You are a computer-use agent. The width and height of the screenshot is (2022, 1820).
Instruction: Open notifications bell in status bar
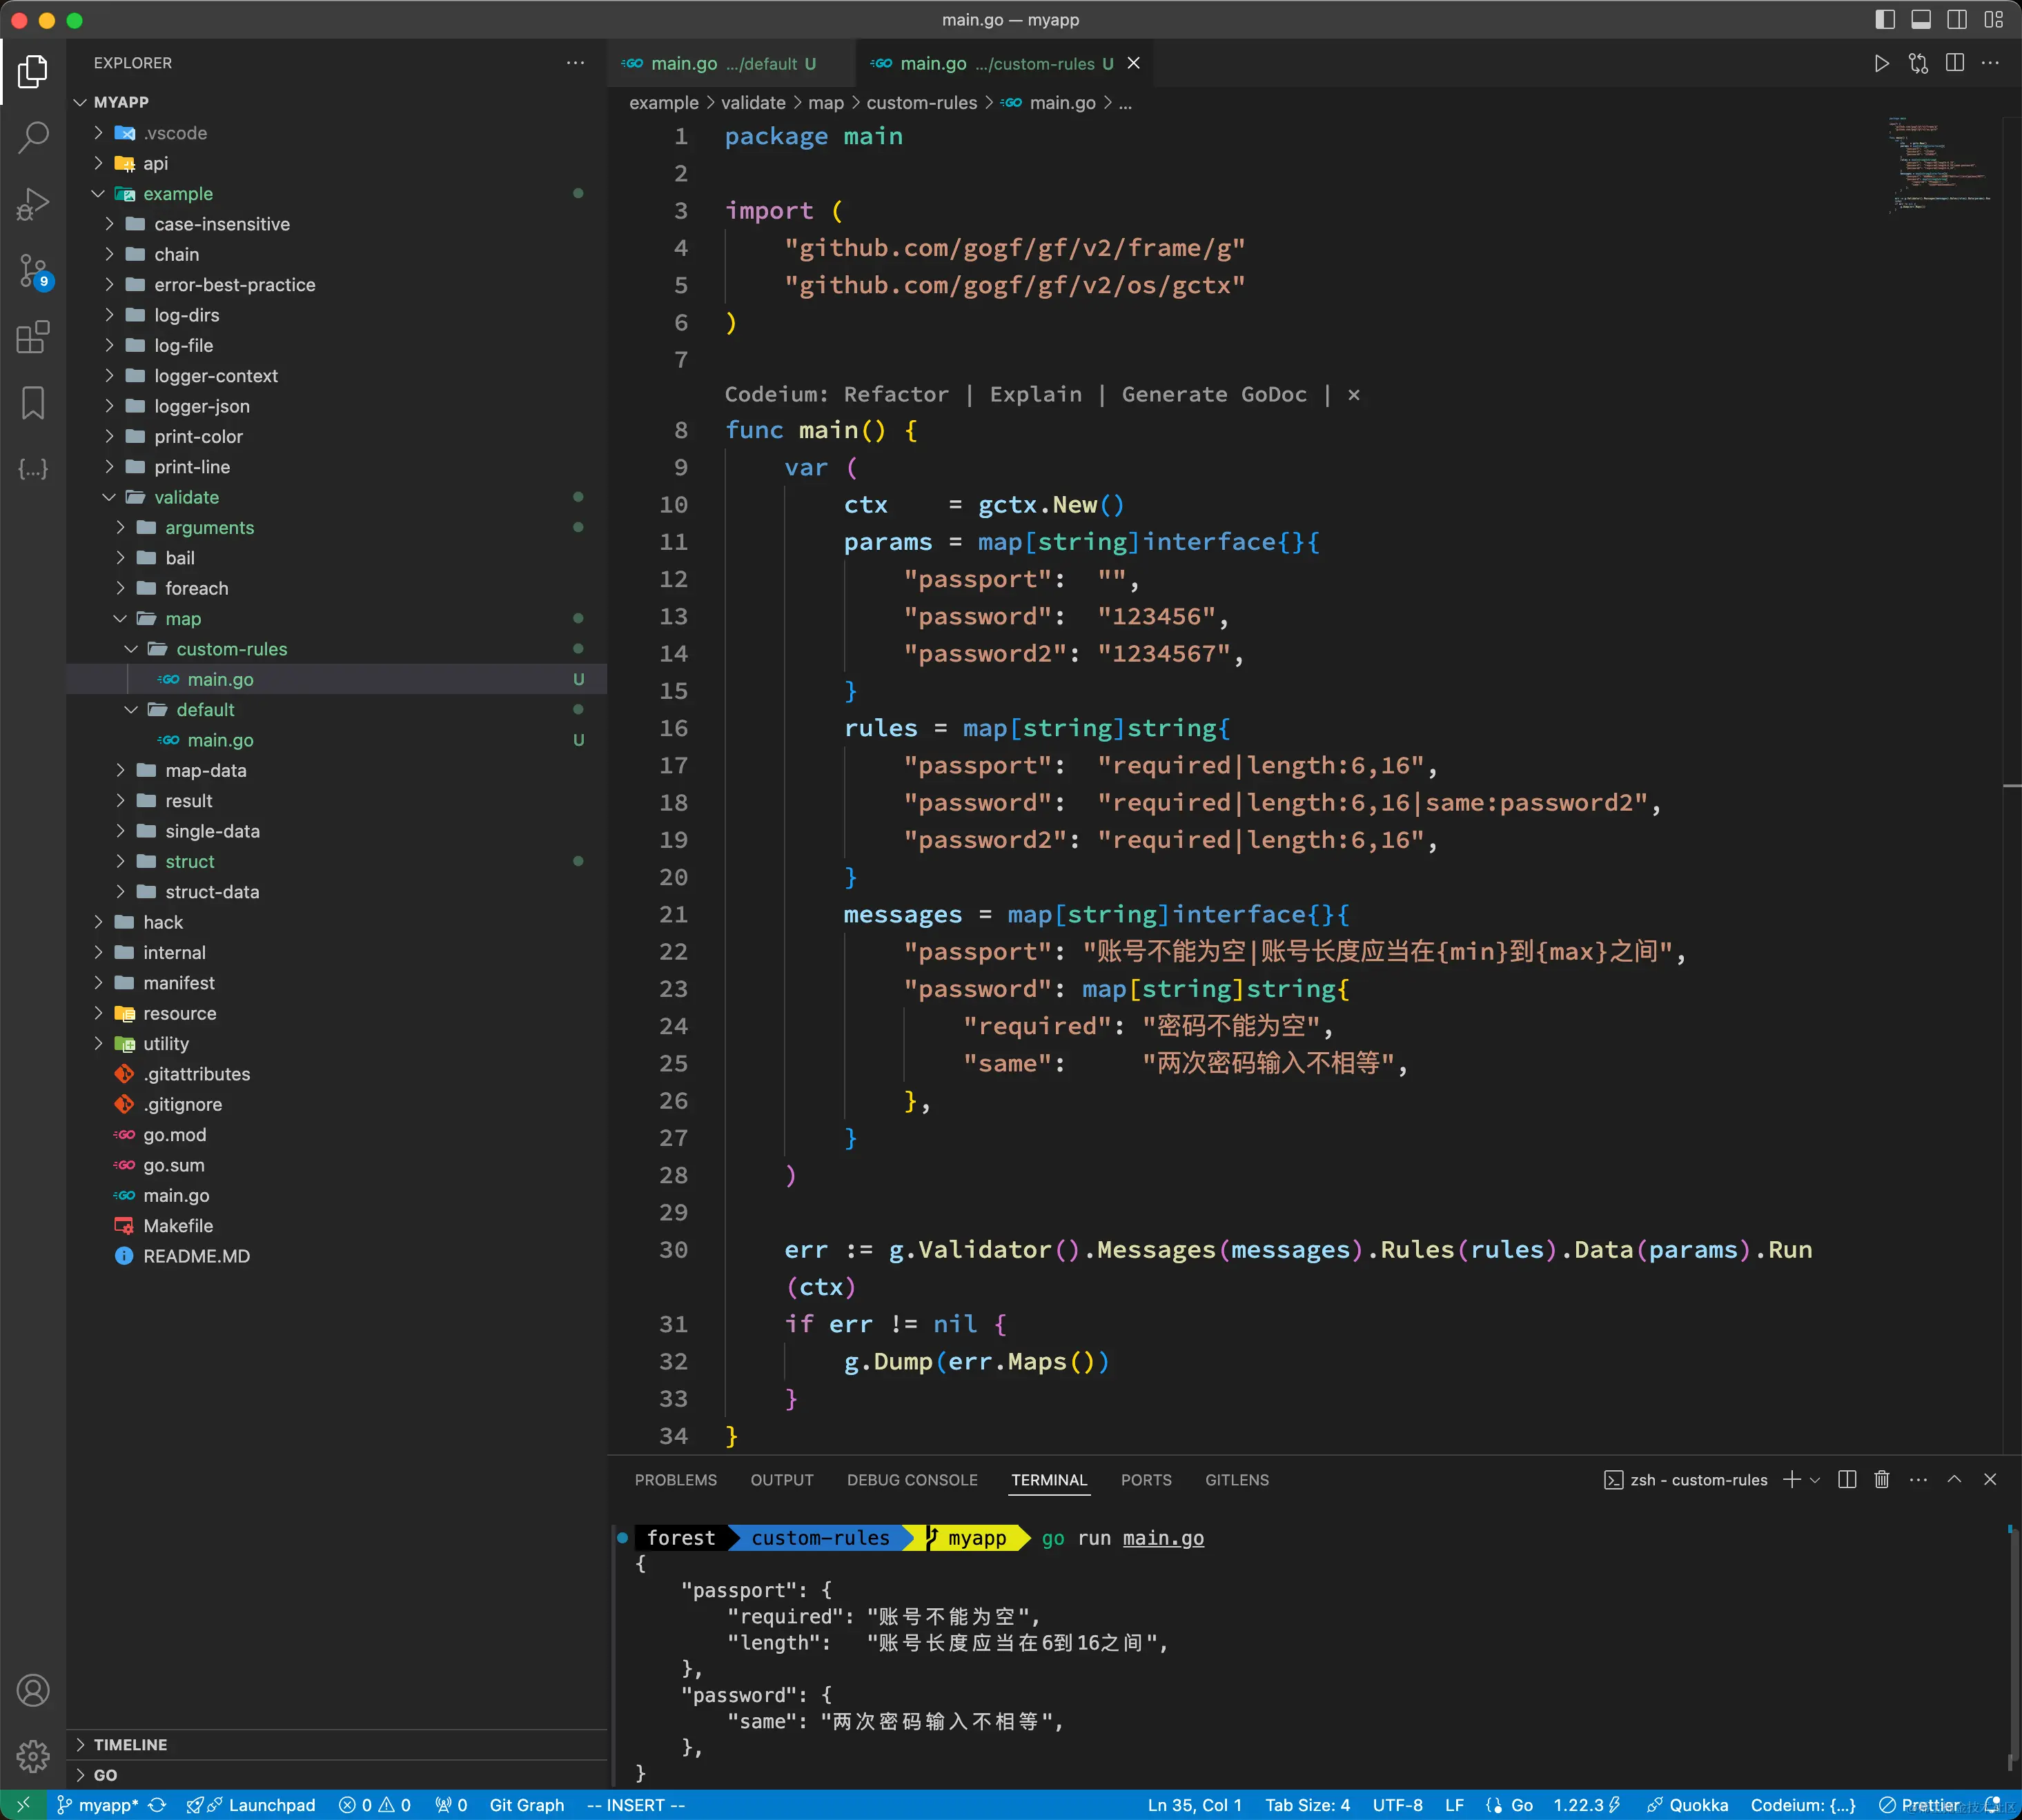(x=1993, y=1805)
